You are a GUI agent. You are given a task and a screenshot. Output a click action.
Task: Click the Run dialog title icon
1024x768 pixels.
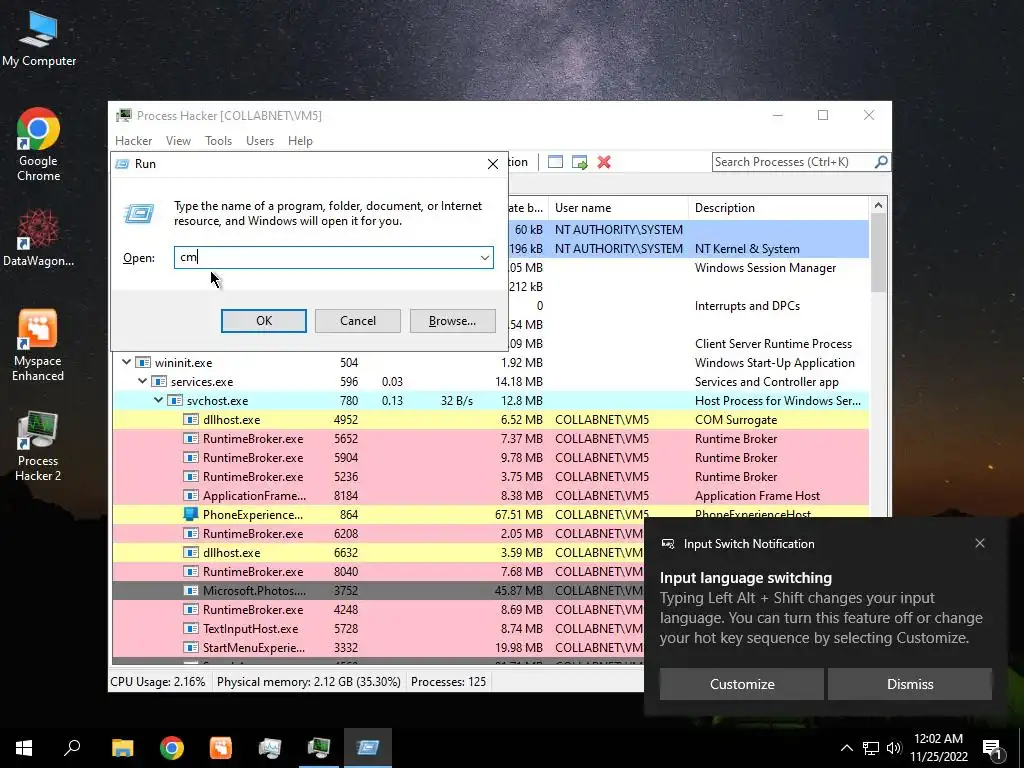point(123,164)
